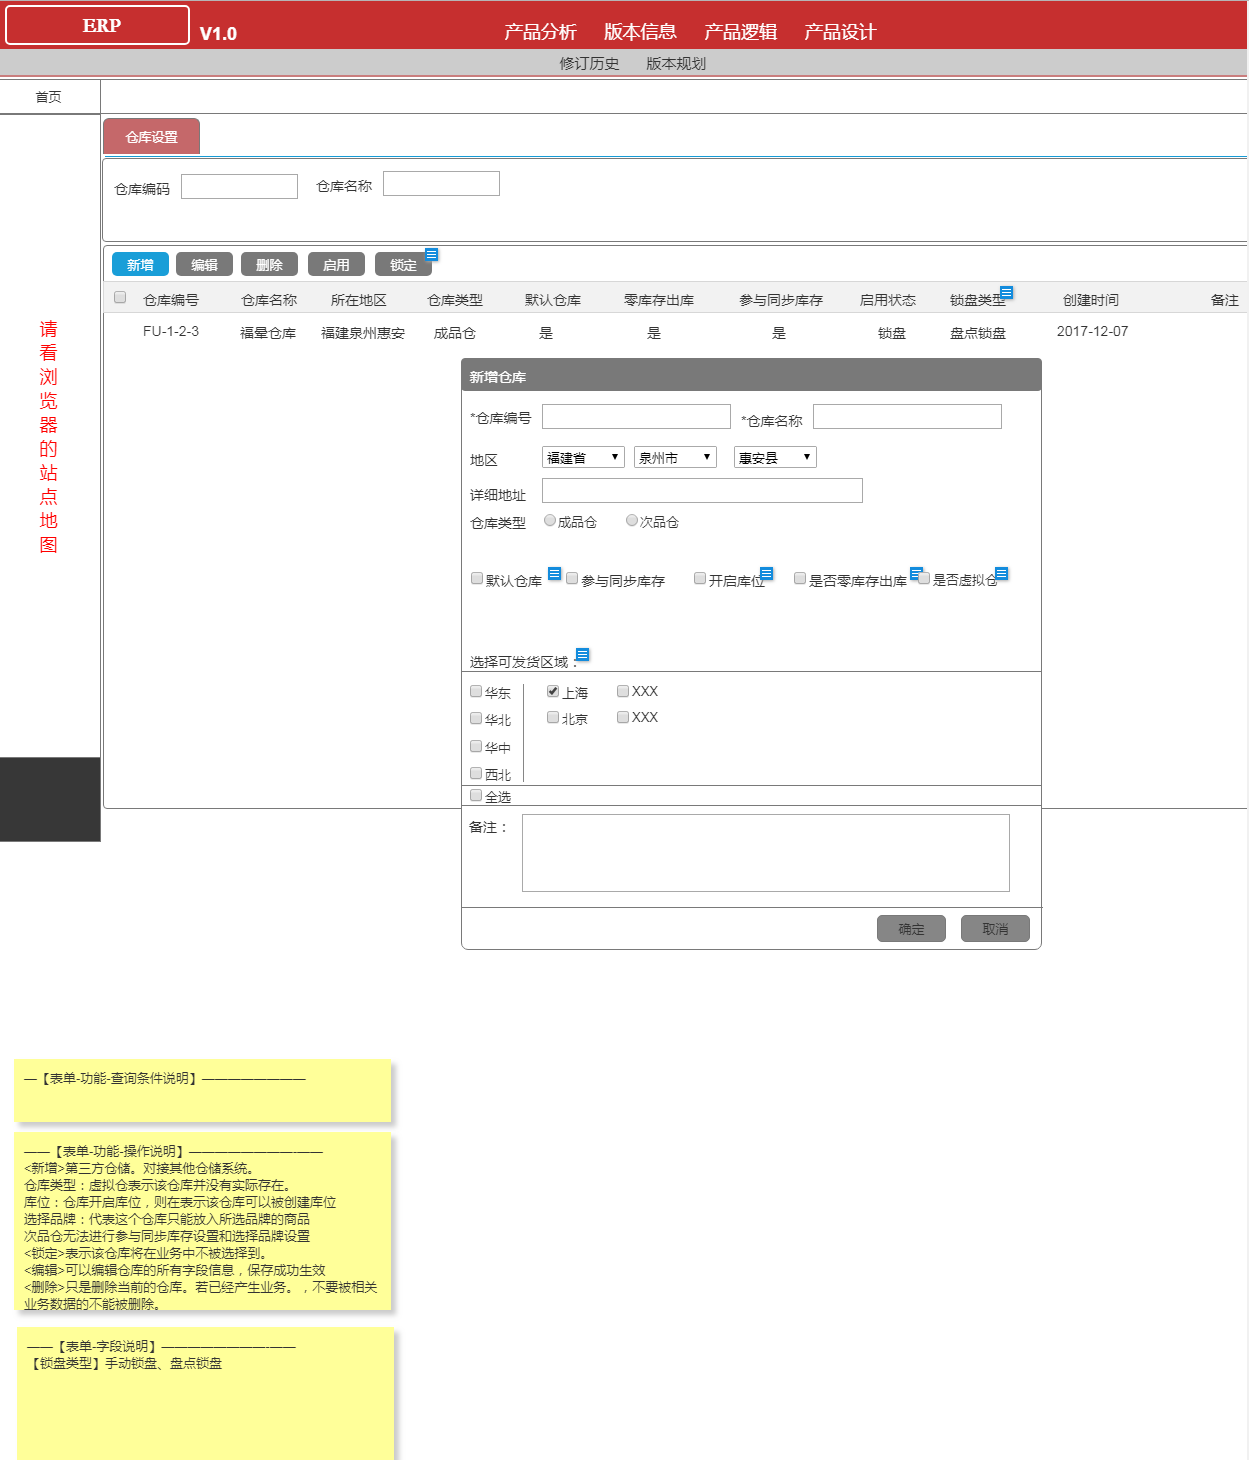Open 产品分析 in top navigation
Image resolution: width=1249 pixels, height=1460 pixels.
[540, 32]
